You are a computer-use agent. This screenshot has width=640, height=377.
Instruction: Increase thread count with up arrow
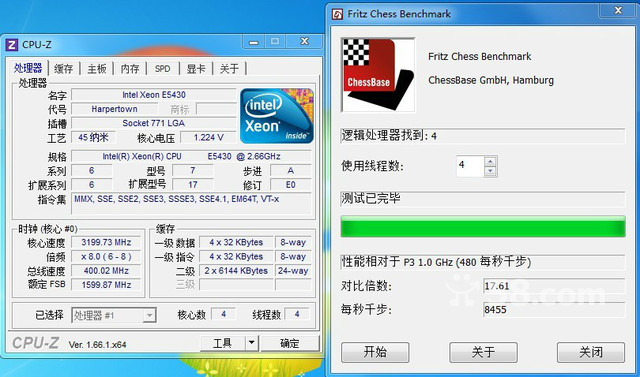[x=490, y=162]
